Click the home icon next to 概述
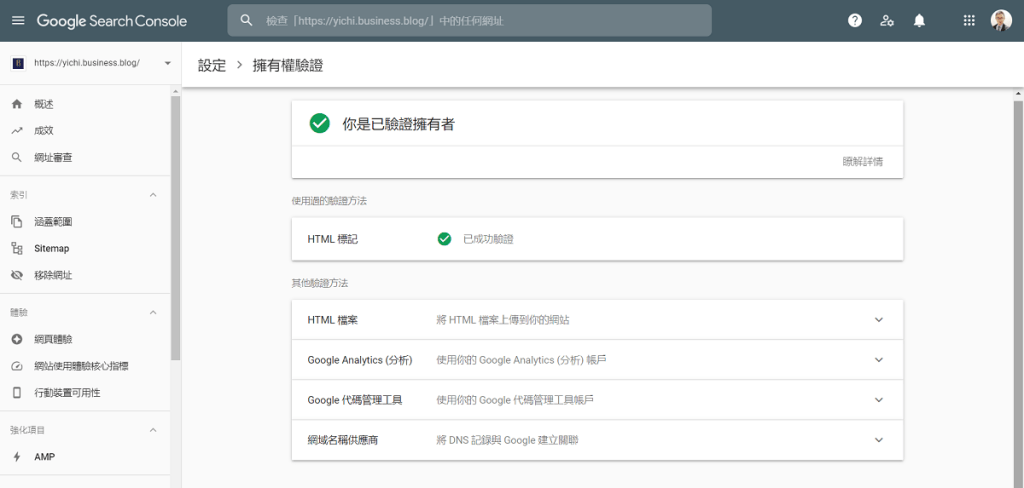1024x488 pixels. pyautogui.click(x=17, y=105)
